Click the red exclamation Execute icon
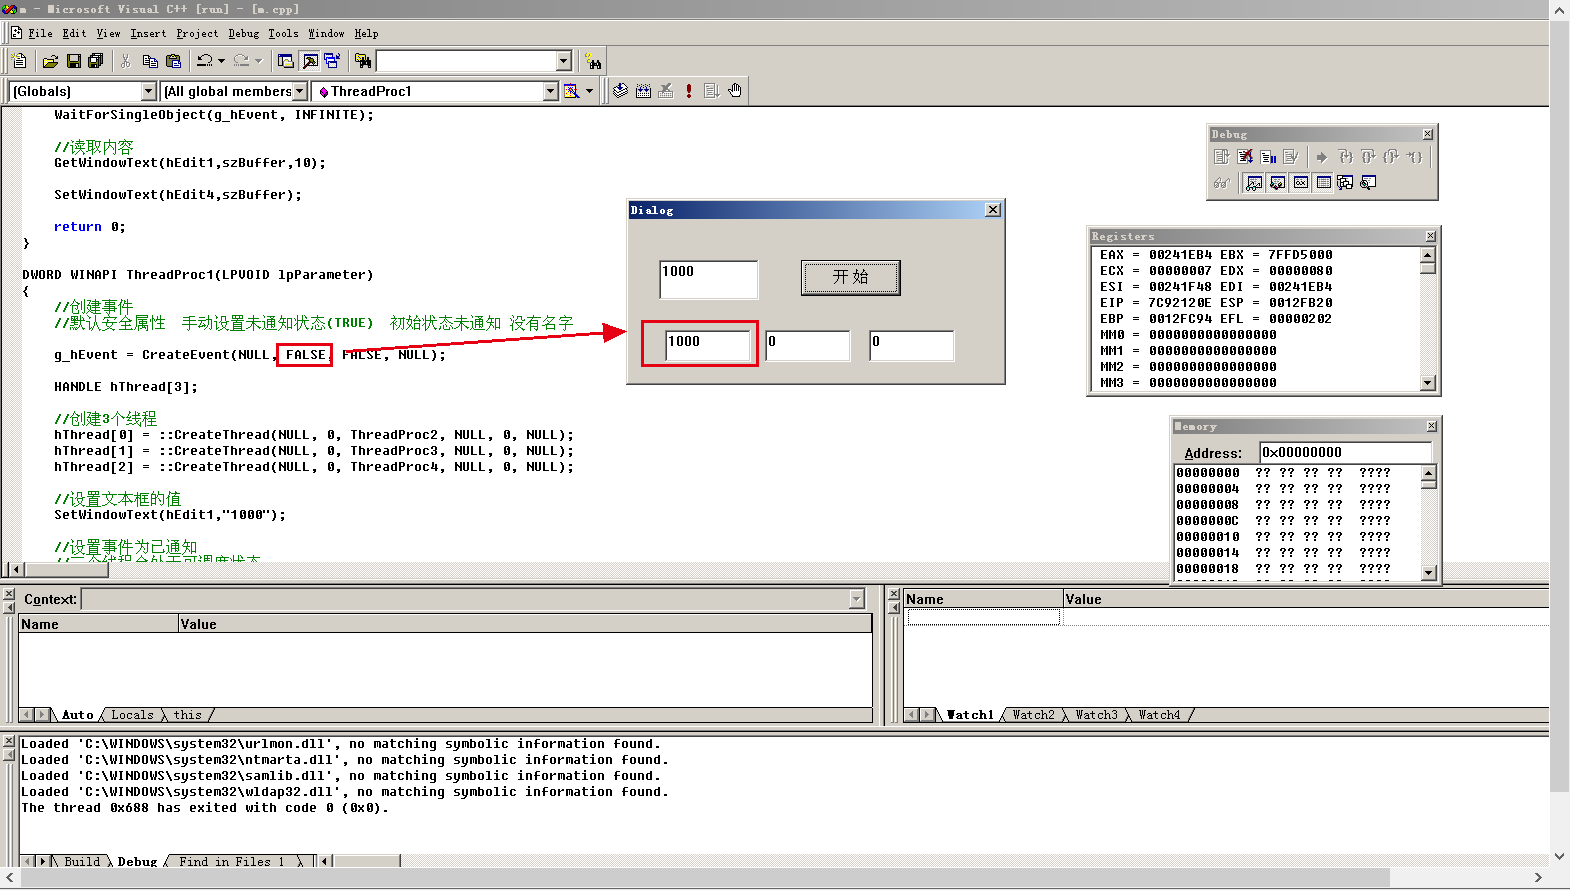 (x=688, y=91)
